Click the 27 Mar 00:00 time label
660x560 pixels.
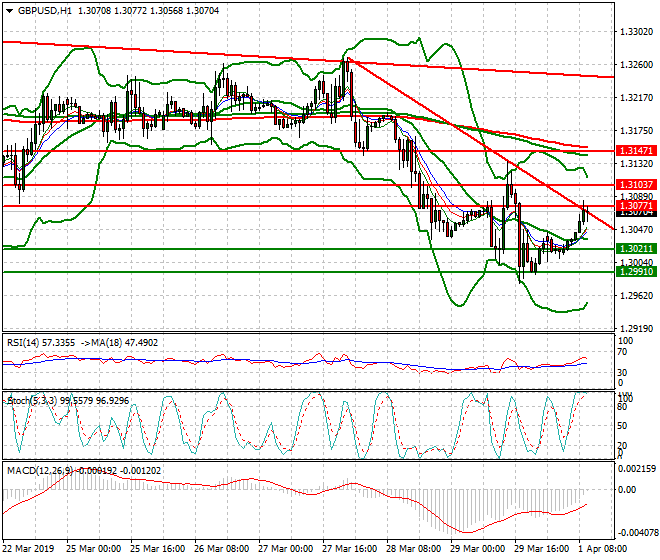tap(285, 549)
